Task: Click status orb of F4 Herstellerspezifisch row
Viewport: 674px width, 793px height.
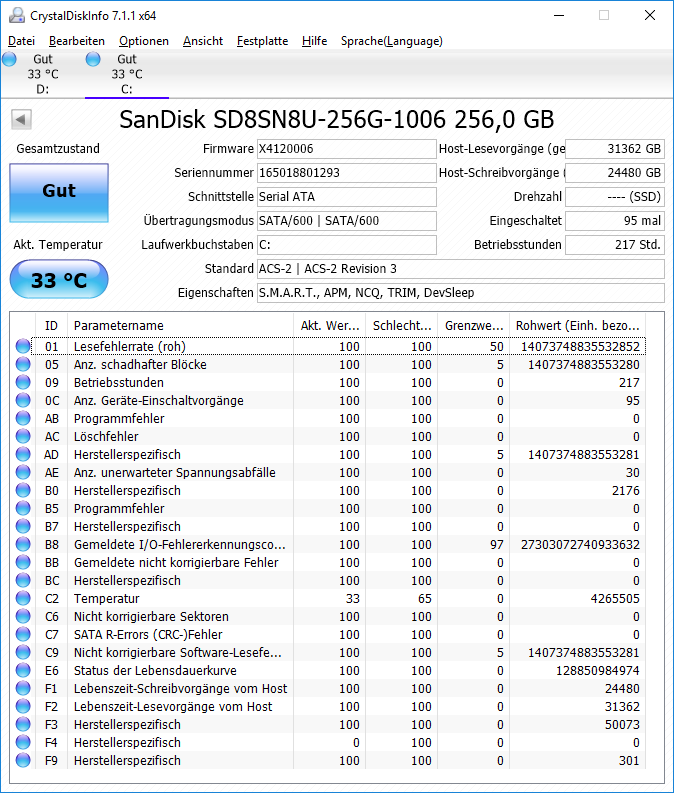Action: click(x=23, y=743)
